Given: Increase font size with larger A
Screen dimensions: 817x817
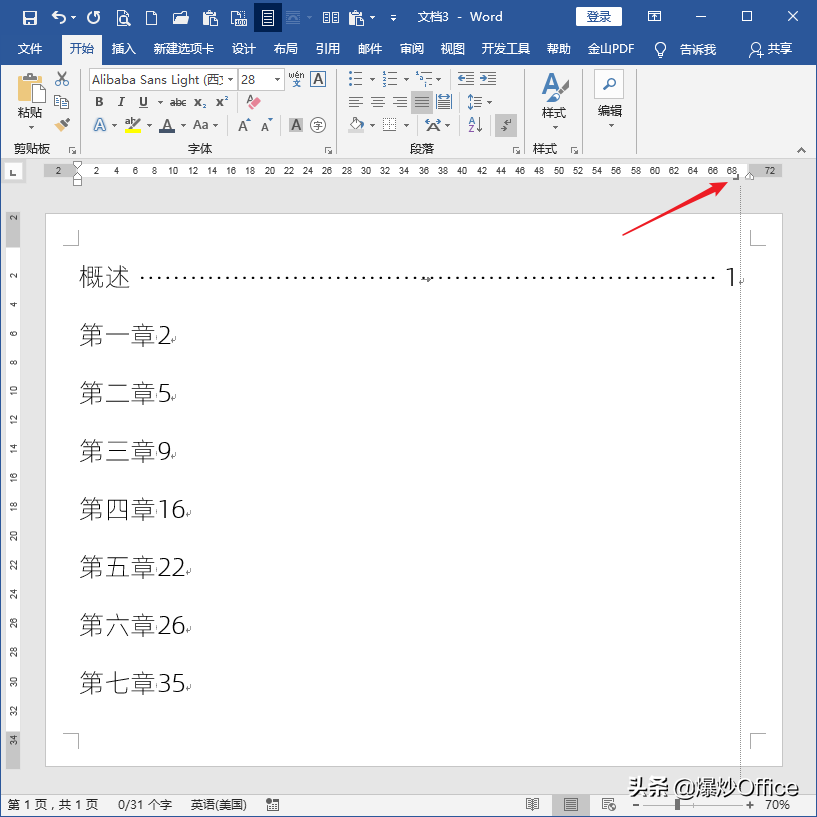Looking at the screenshot, I should pyautogui.click(x=244, y=125).
